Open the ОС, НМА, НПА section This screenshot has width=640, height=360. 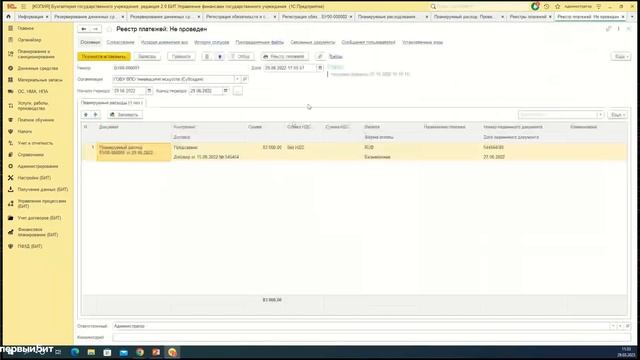pos(32,91)
